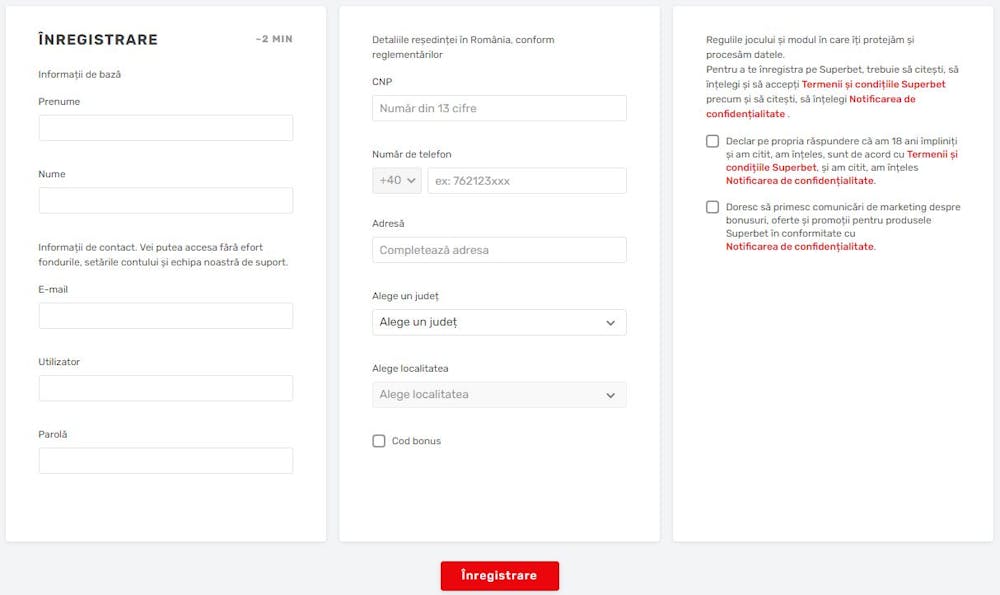The width and height of the screenshot is (1000, 595).
Task: Click the Parolă input field
Action: (x=166, y=460)
